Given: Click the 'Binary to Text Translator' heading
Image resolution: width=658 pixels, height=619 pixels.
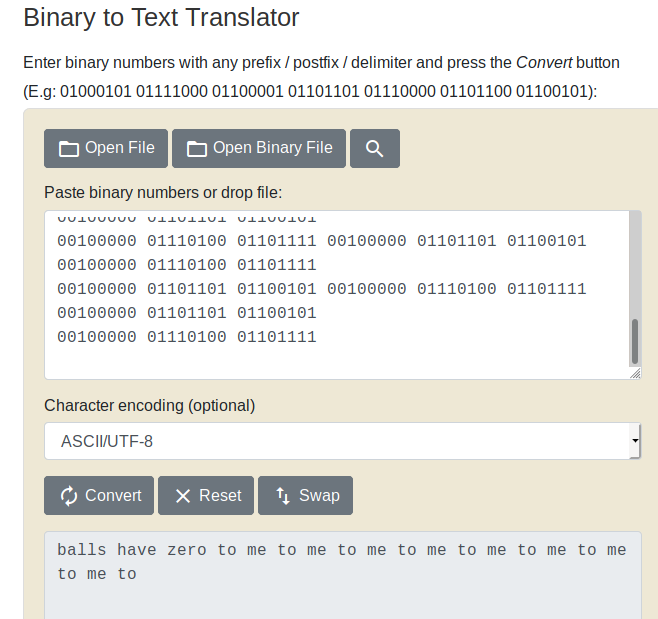Looking at the screenshot, I should (161, 18).
